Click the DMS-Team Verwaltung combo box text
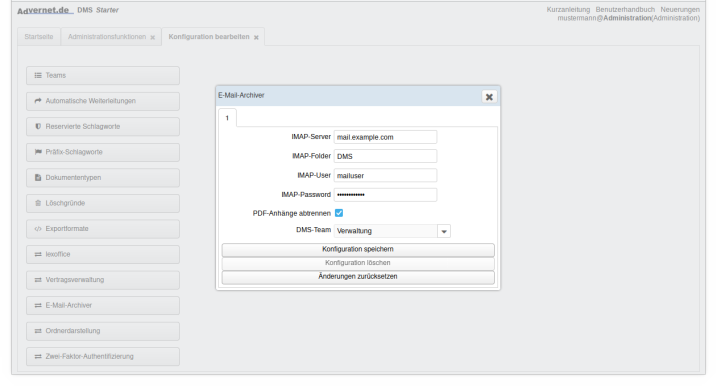The height and width of the screenshot is (387, 718). coord(386,231)
